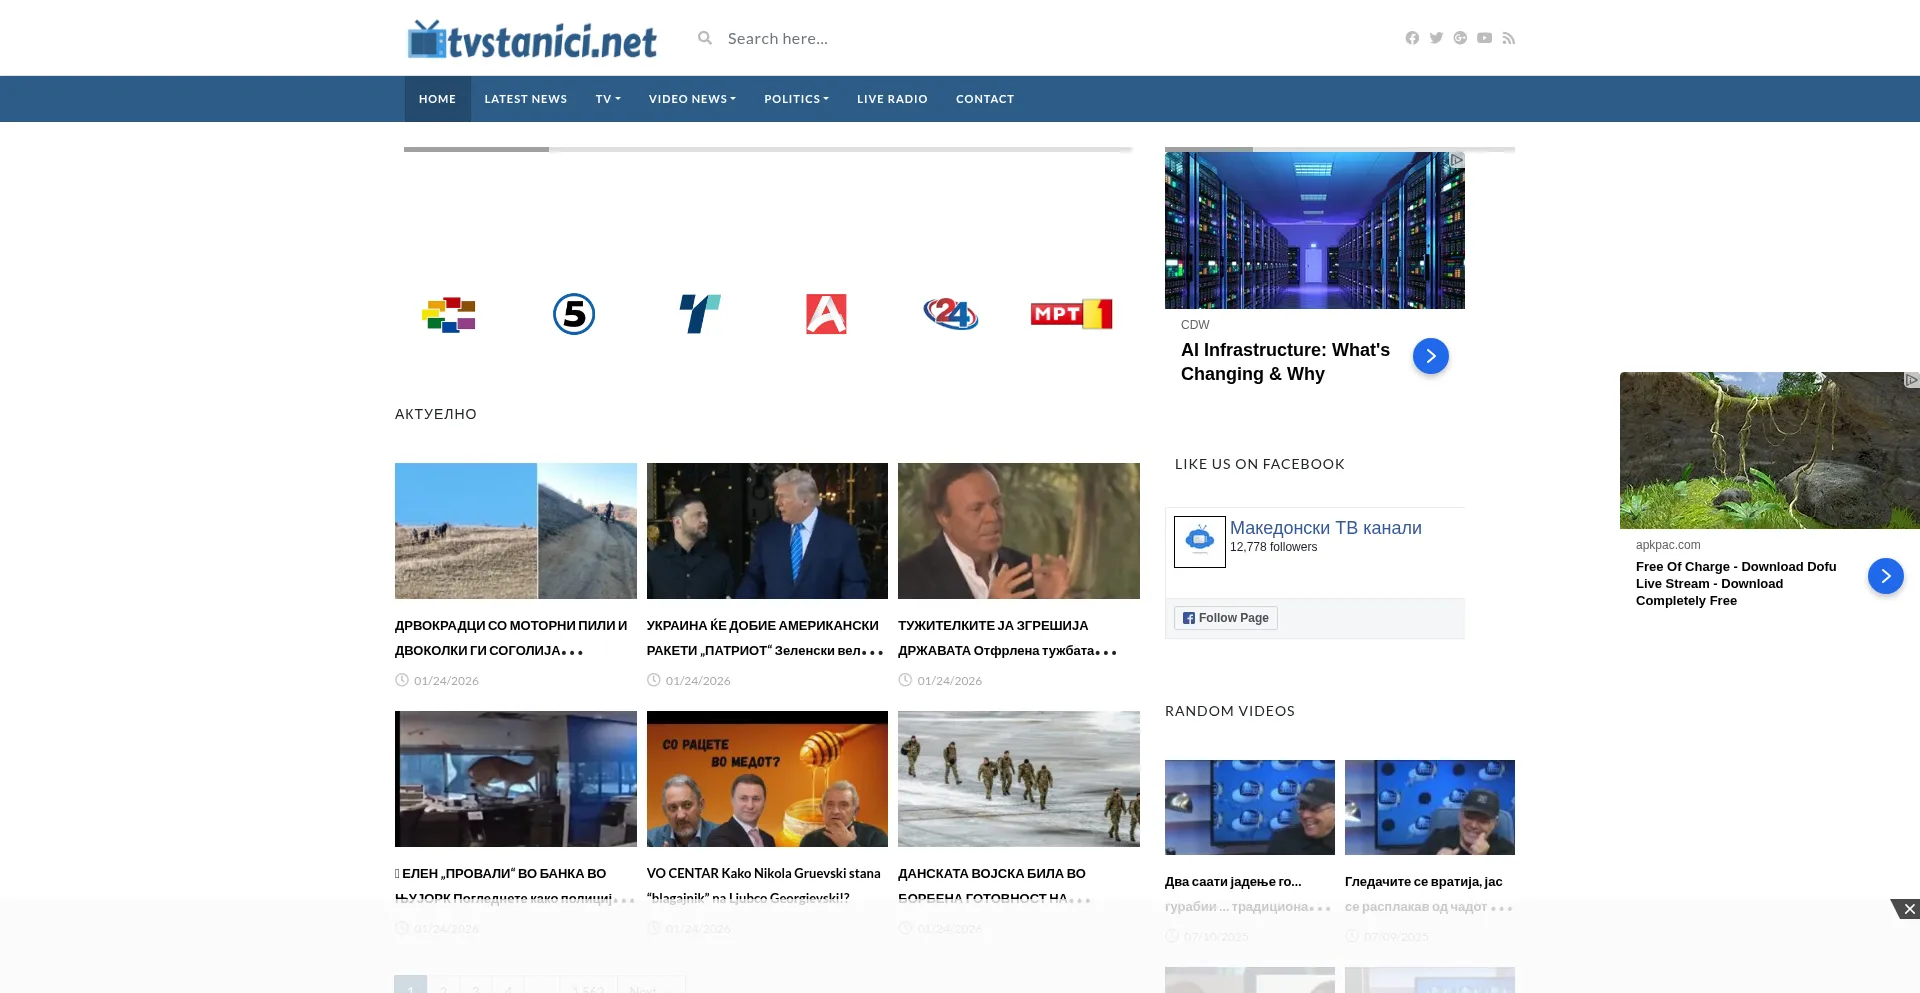The height and width of the screenshot is (993, 1920).
Task: Open the first random video thumbnail
Action: 1250,807
